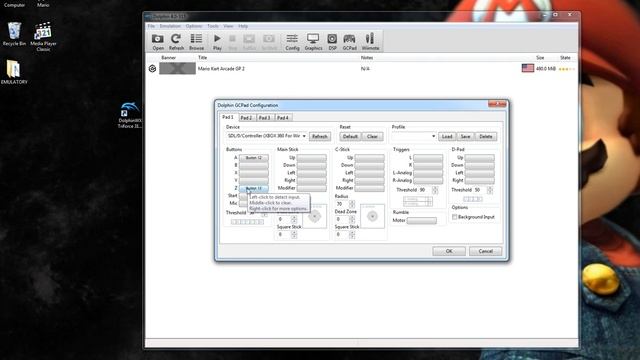Click the profile Save button
The height and width of the screenshot is (360, 640).
(x=465, y=136)
